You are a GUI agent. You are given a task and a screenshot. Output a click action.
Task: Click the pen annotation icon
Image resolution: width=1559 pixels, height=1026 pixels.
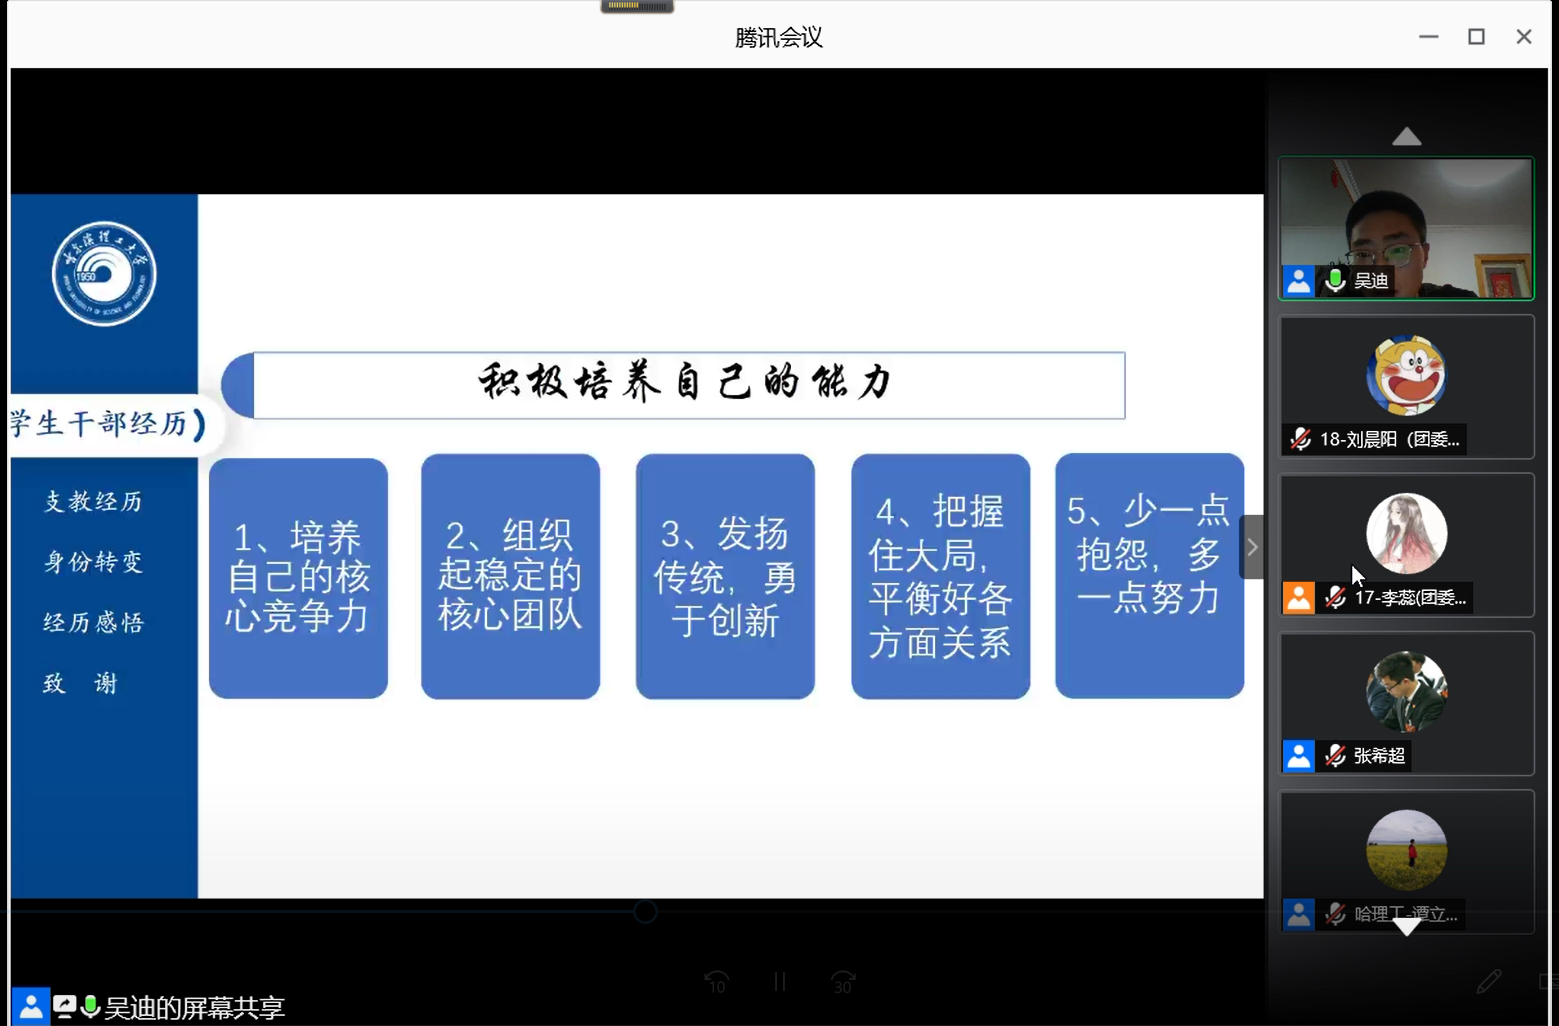pyautogui.click(x=1488, y=982)
